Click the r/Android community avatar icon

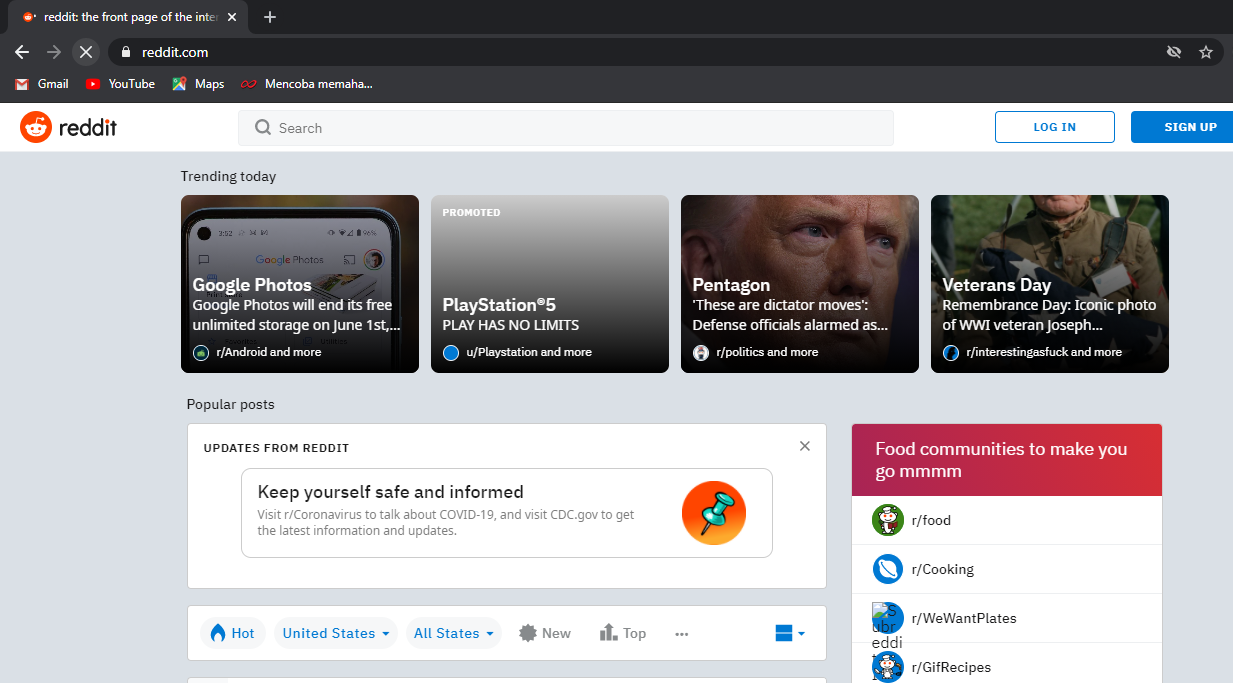click(x=201, y=353)
